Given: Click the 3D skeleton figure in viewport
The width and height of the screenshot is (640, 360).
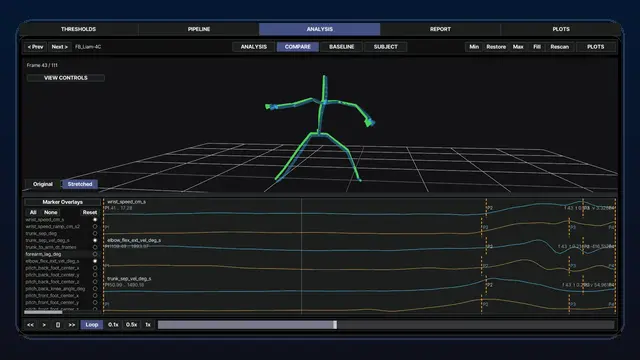Looking at the screenshot, I should (320, 127).
